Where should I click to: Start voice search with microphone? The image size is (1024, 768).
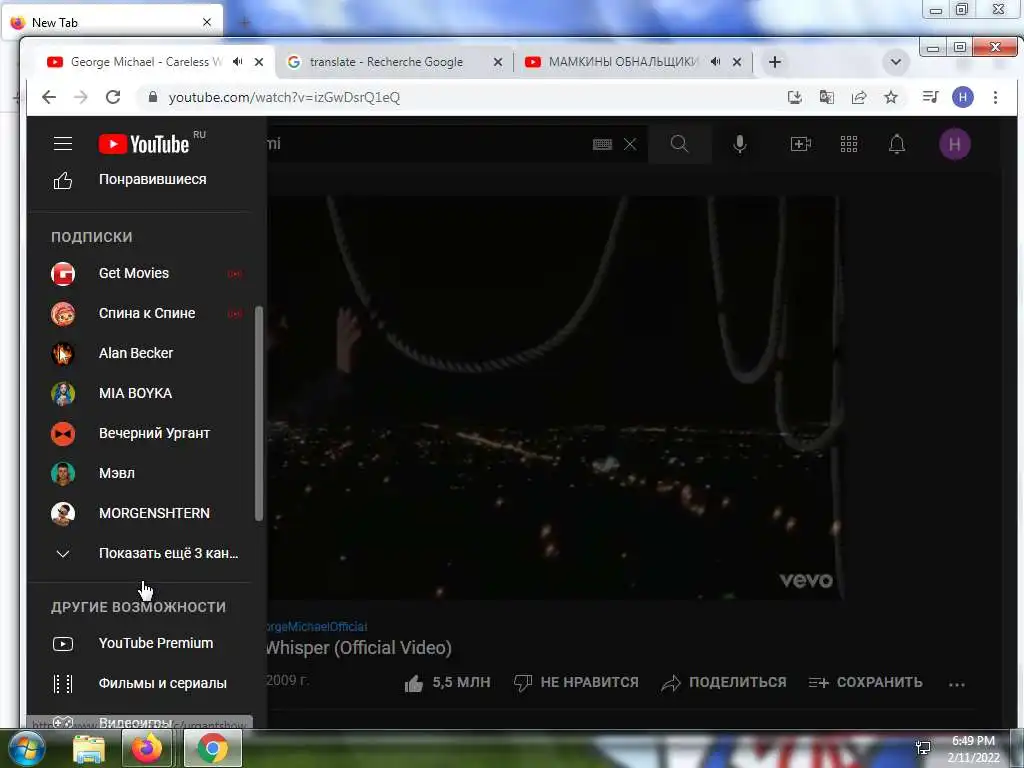[x=739, y=144]
